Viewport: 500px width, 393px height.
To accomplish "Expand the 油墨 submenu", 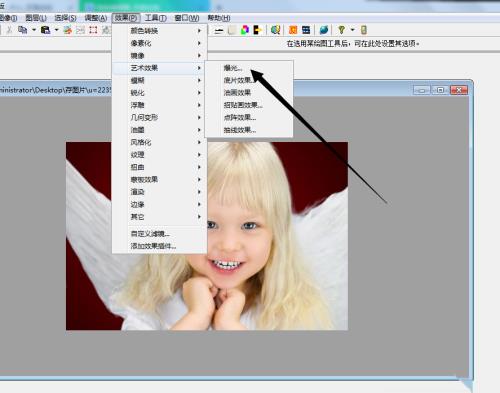I will point(159,130).
